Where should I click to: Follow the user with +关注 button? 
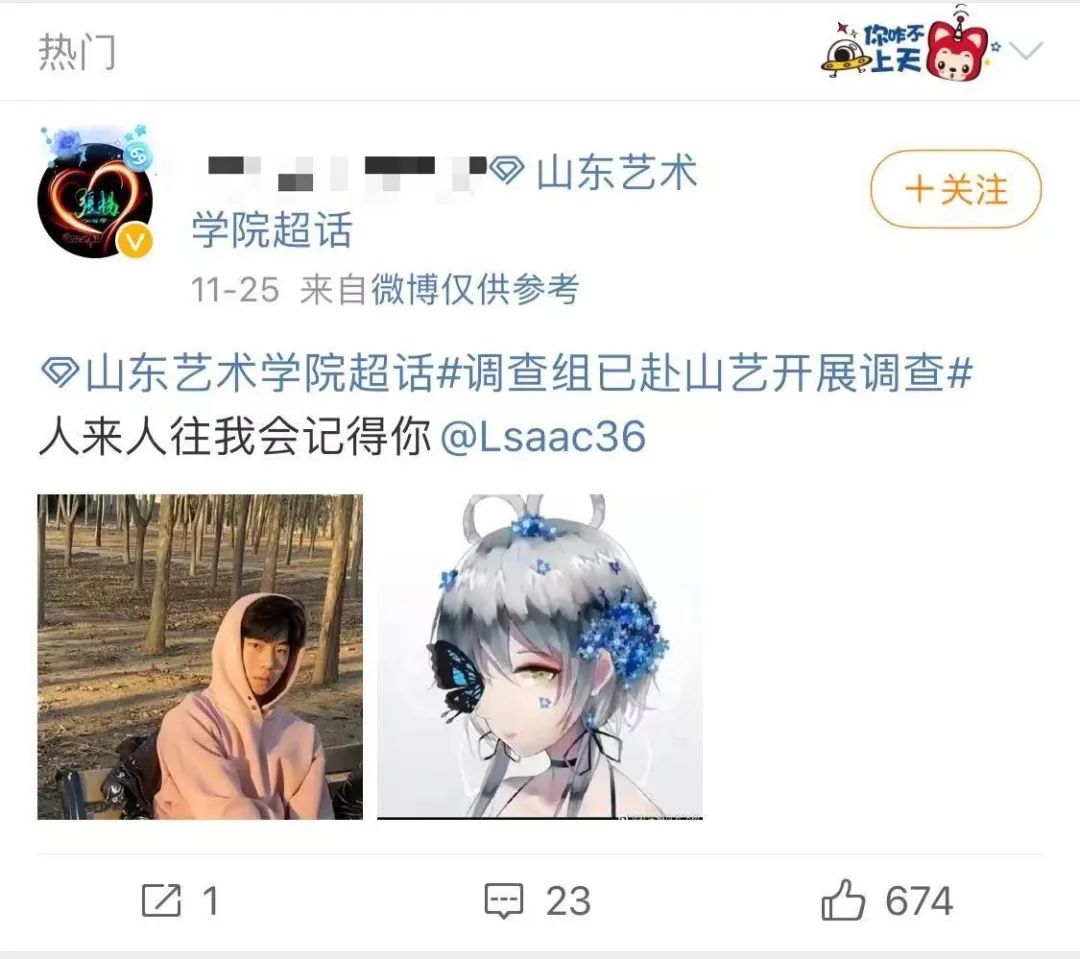956,189
